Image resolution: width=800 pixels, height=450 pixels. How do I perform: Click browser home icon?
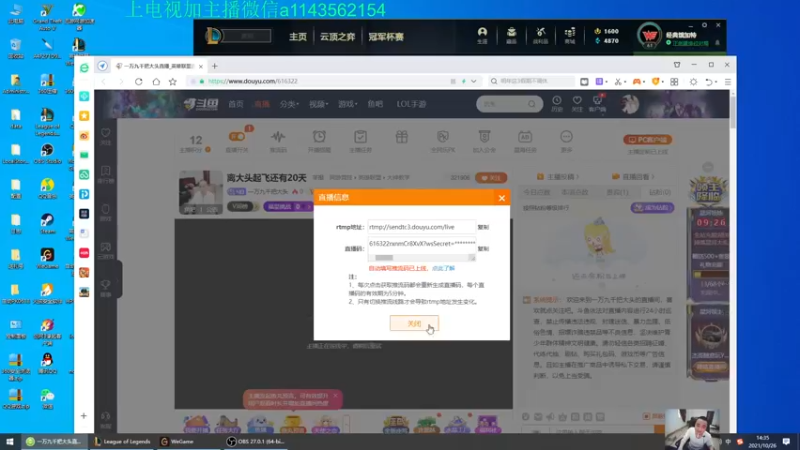156,82
